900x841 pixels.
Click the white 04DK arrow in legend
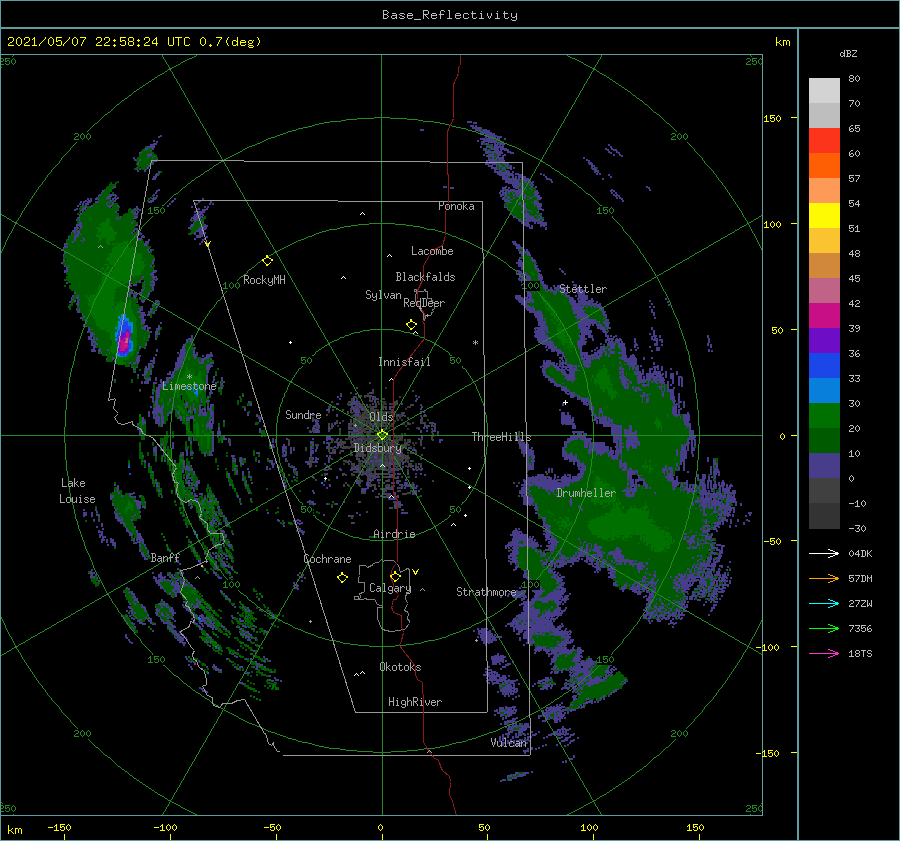click(x=824, y=553)
